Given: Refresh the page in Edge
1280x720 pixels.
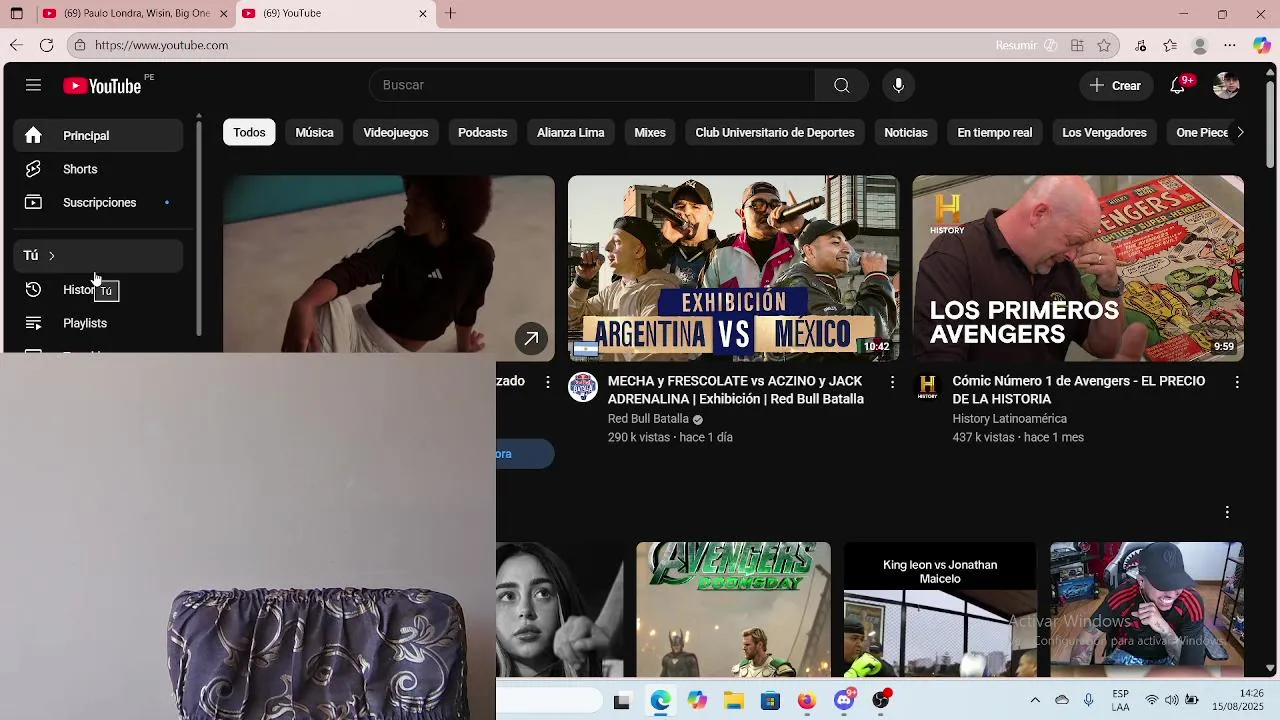Looking at the screenshot, I should pos(46,45).
